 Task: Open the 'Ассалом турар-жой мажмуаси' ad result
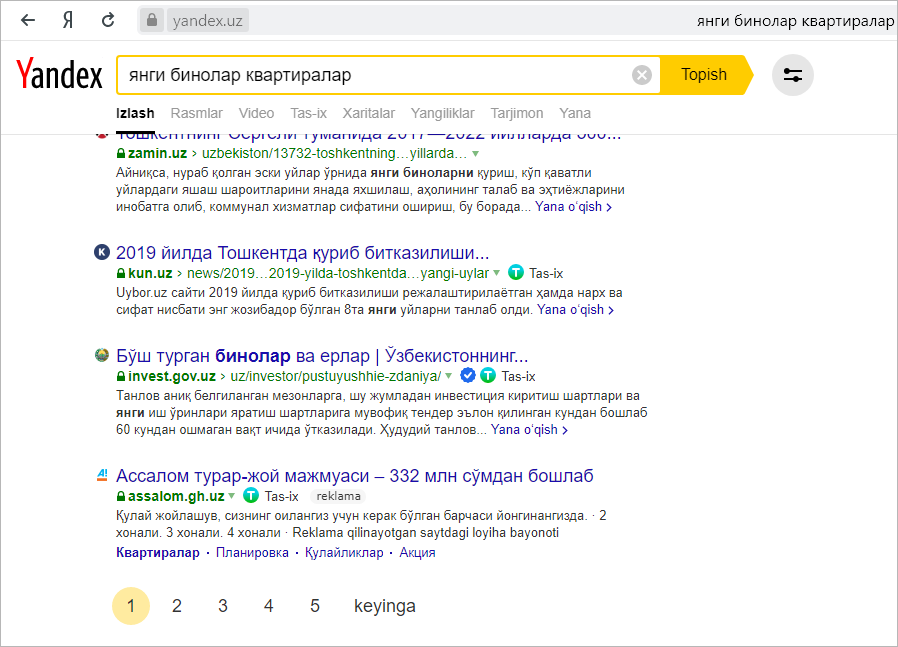point(355,476)
